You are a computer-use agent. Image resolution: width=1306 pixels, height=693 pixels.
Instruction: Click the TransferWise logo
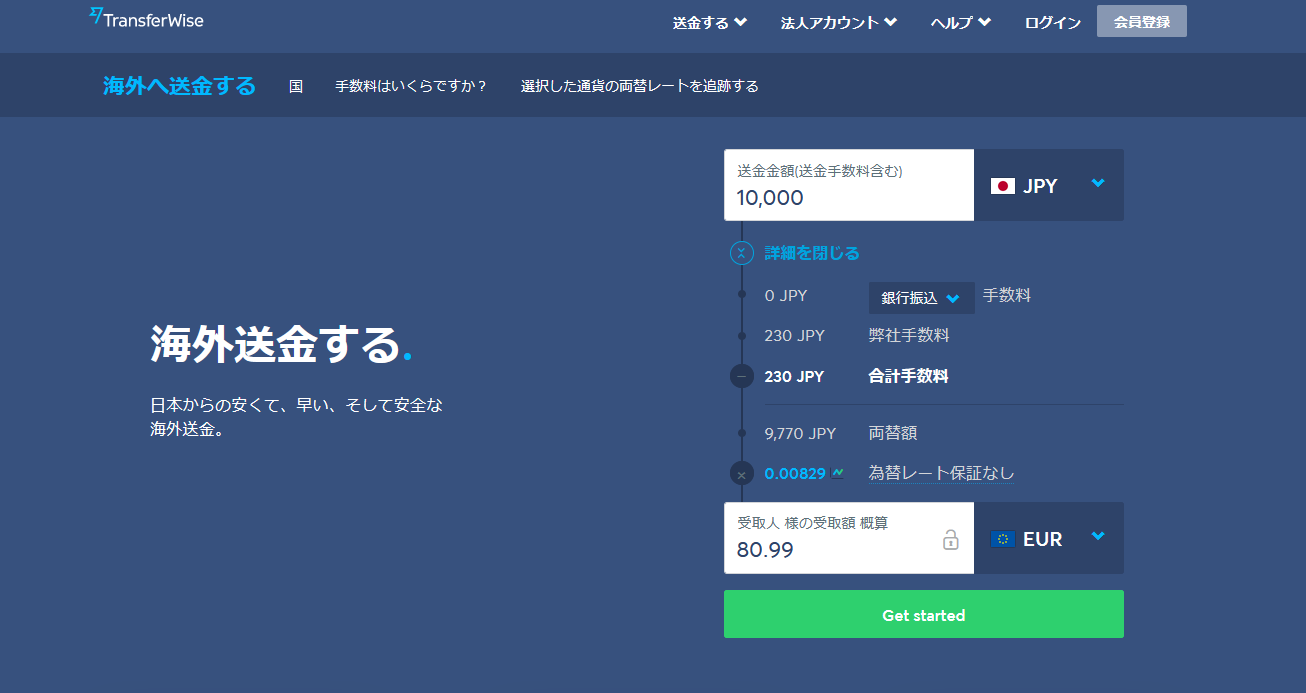coord(146,18)
